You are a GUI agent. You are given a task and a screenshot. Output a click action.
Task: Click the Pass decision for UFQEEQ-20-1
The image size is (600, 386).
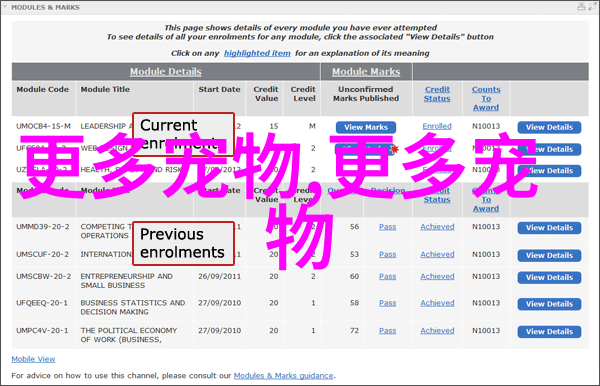[x=388, y=303]
